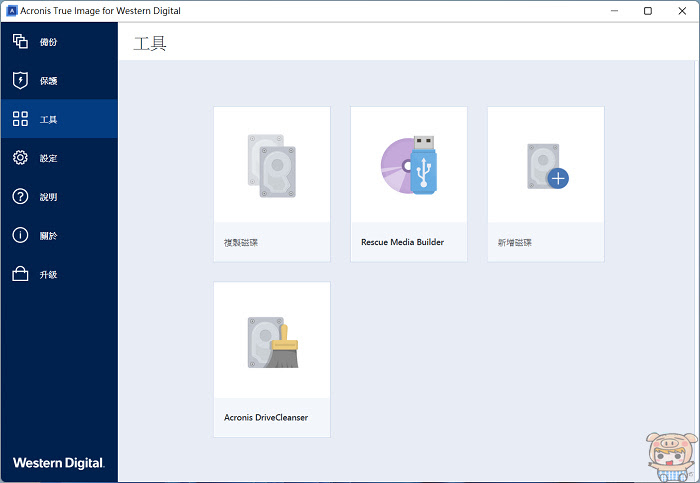Open the Rescue Media Builder USB icon
The width and height of the screenshot is (700, 483).
(x=408, y=165)
